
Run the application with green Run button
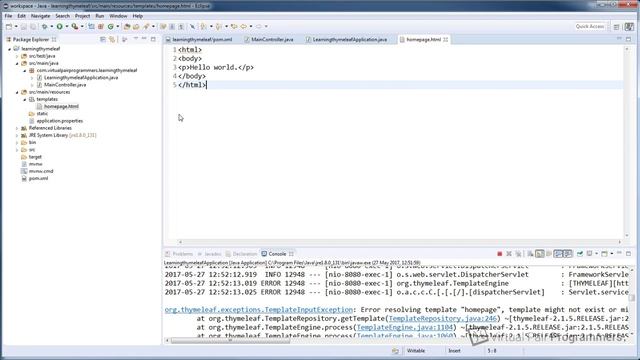60,27
